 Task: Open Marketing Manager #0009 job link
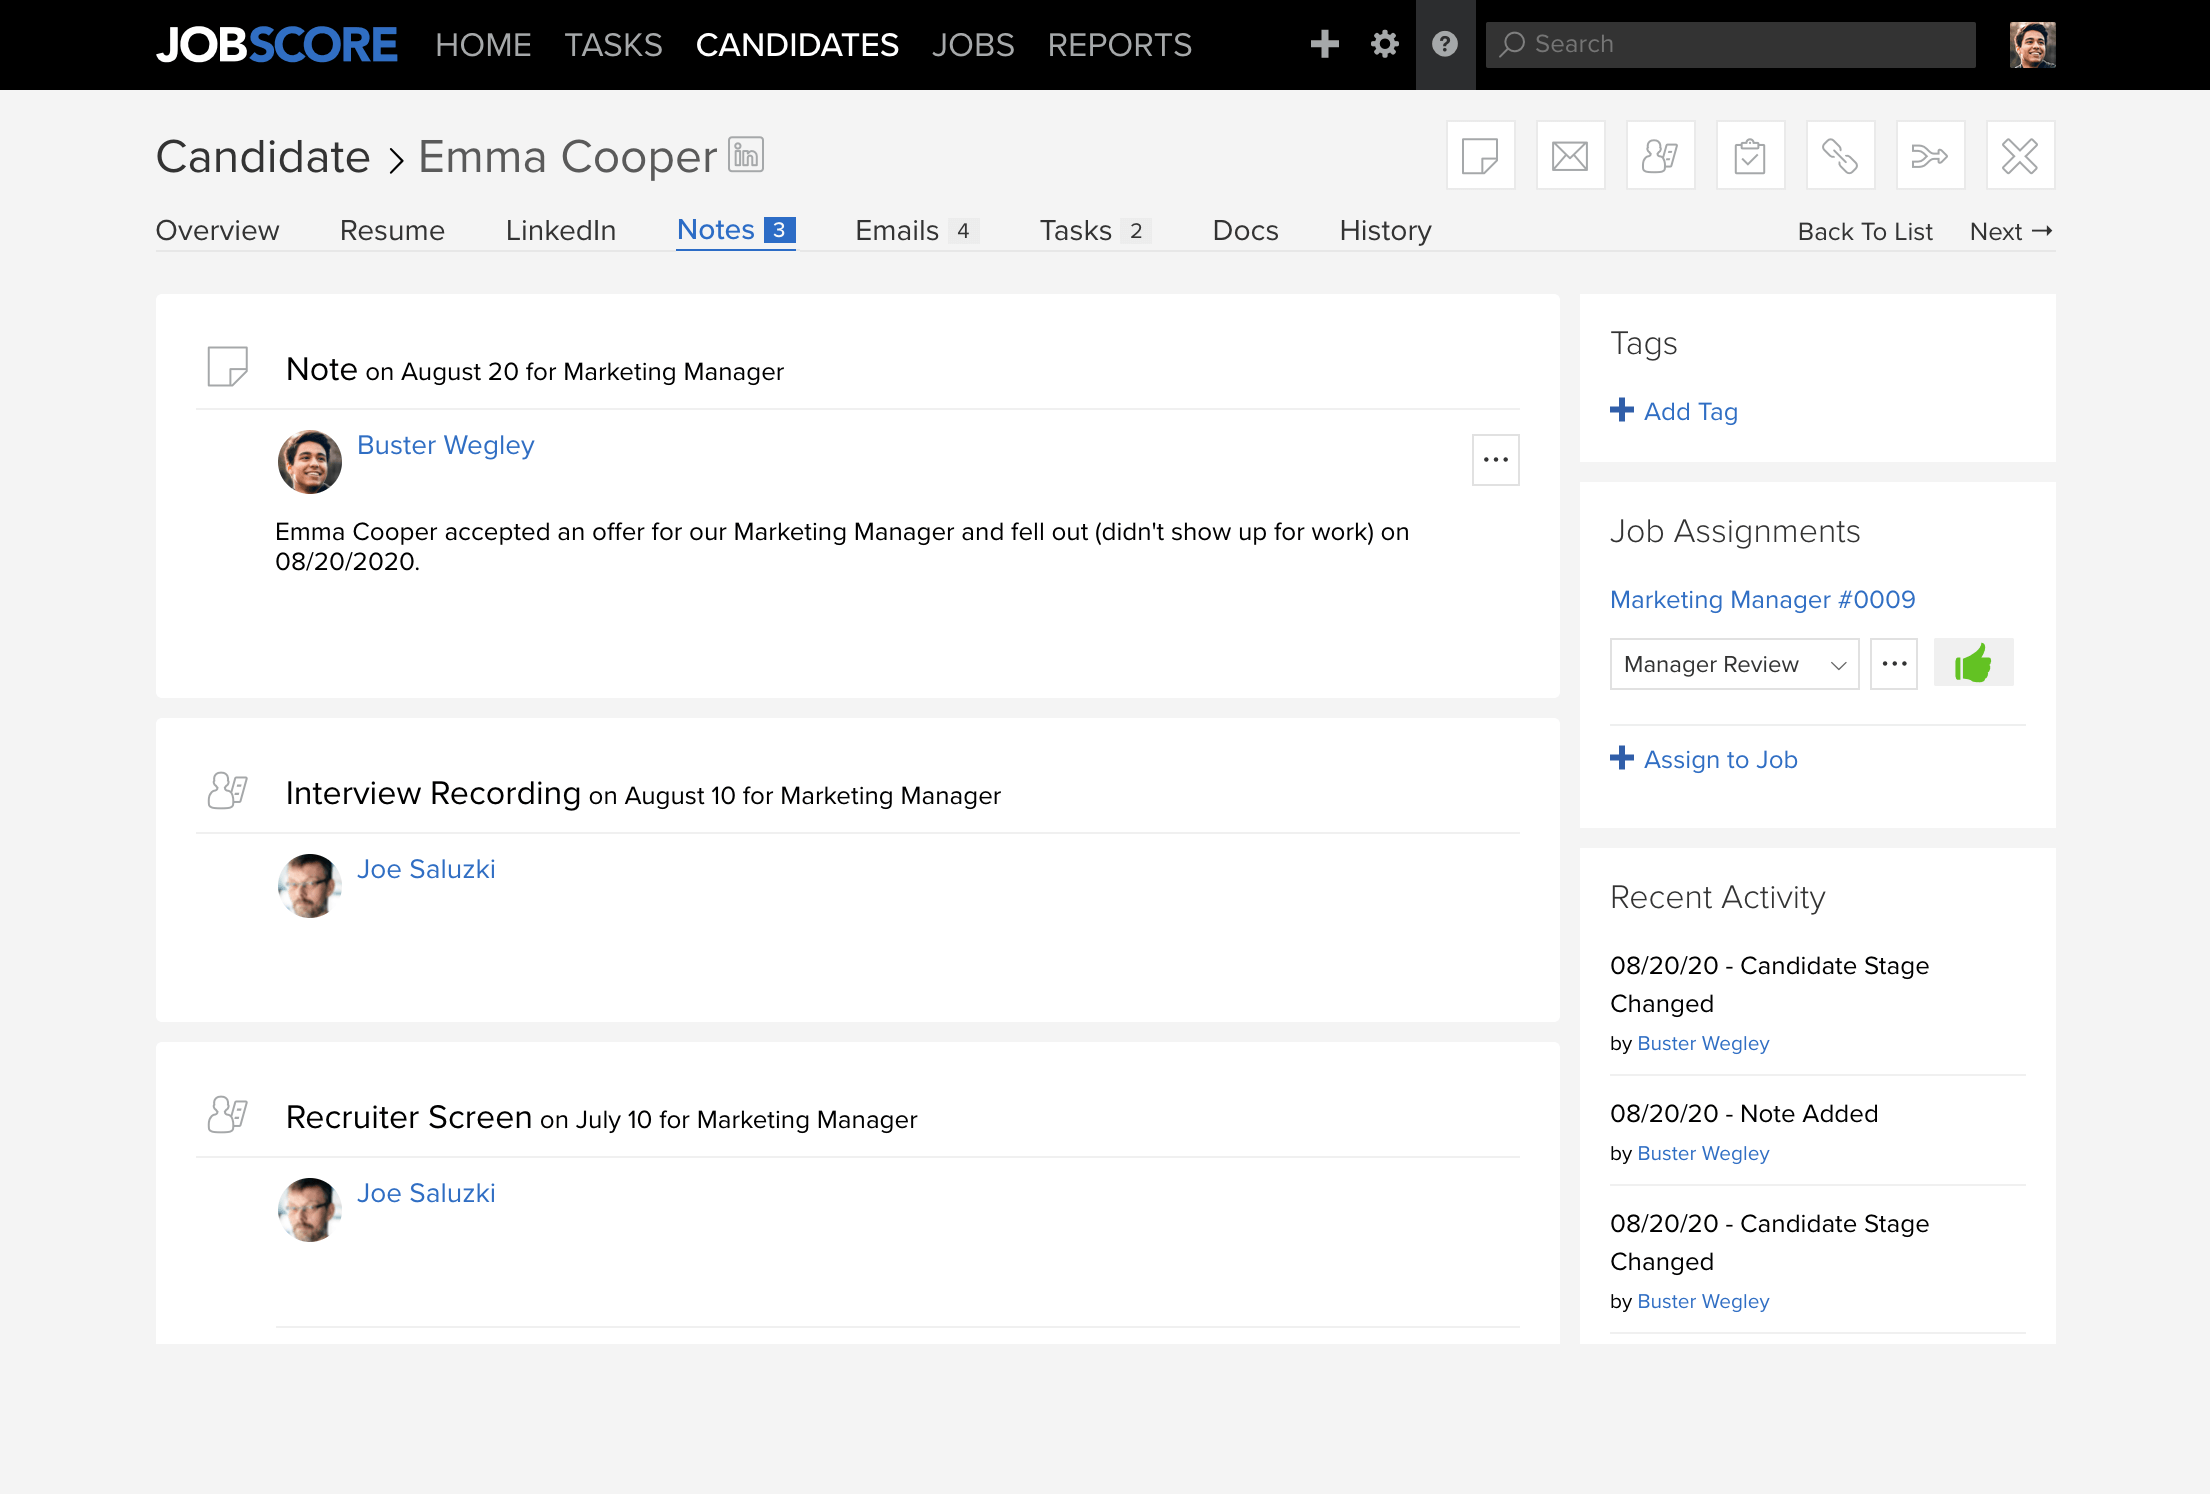tap(1762, 599)
